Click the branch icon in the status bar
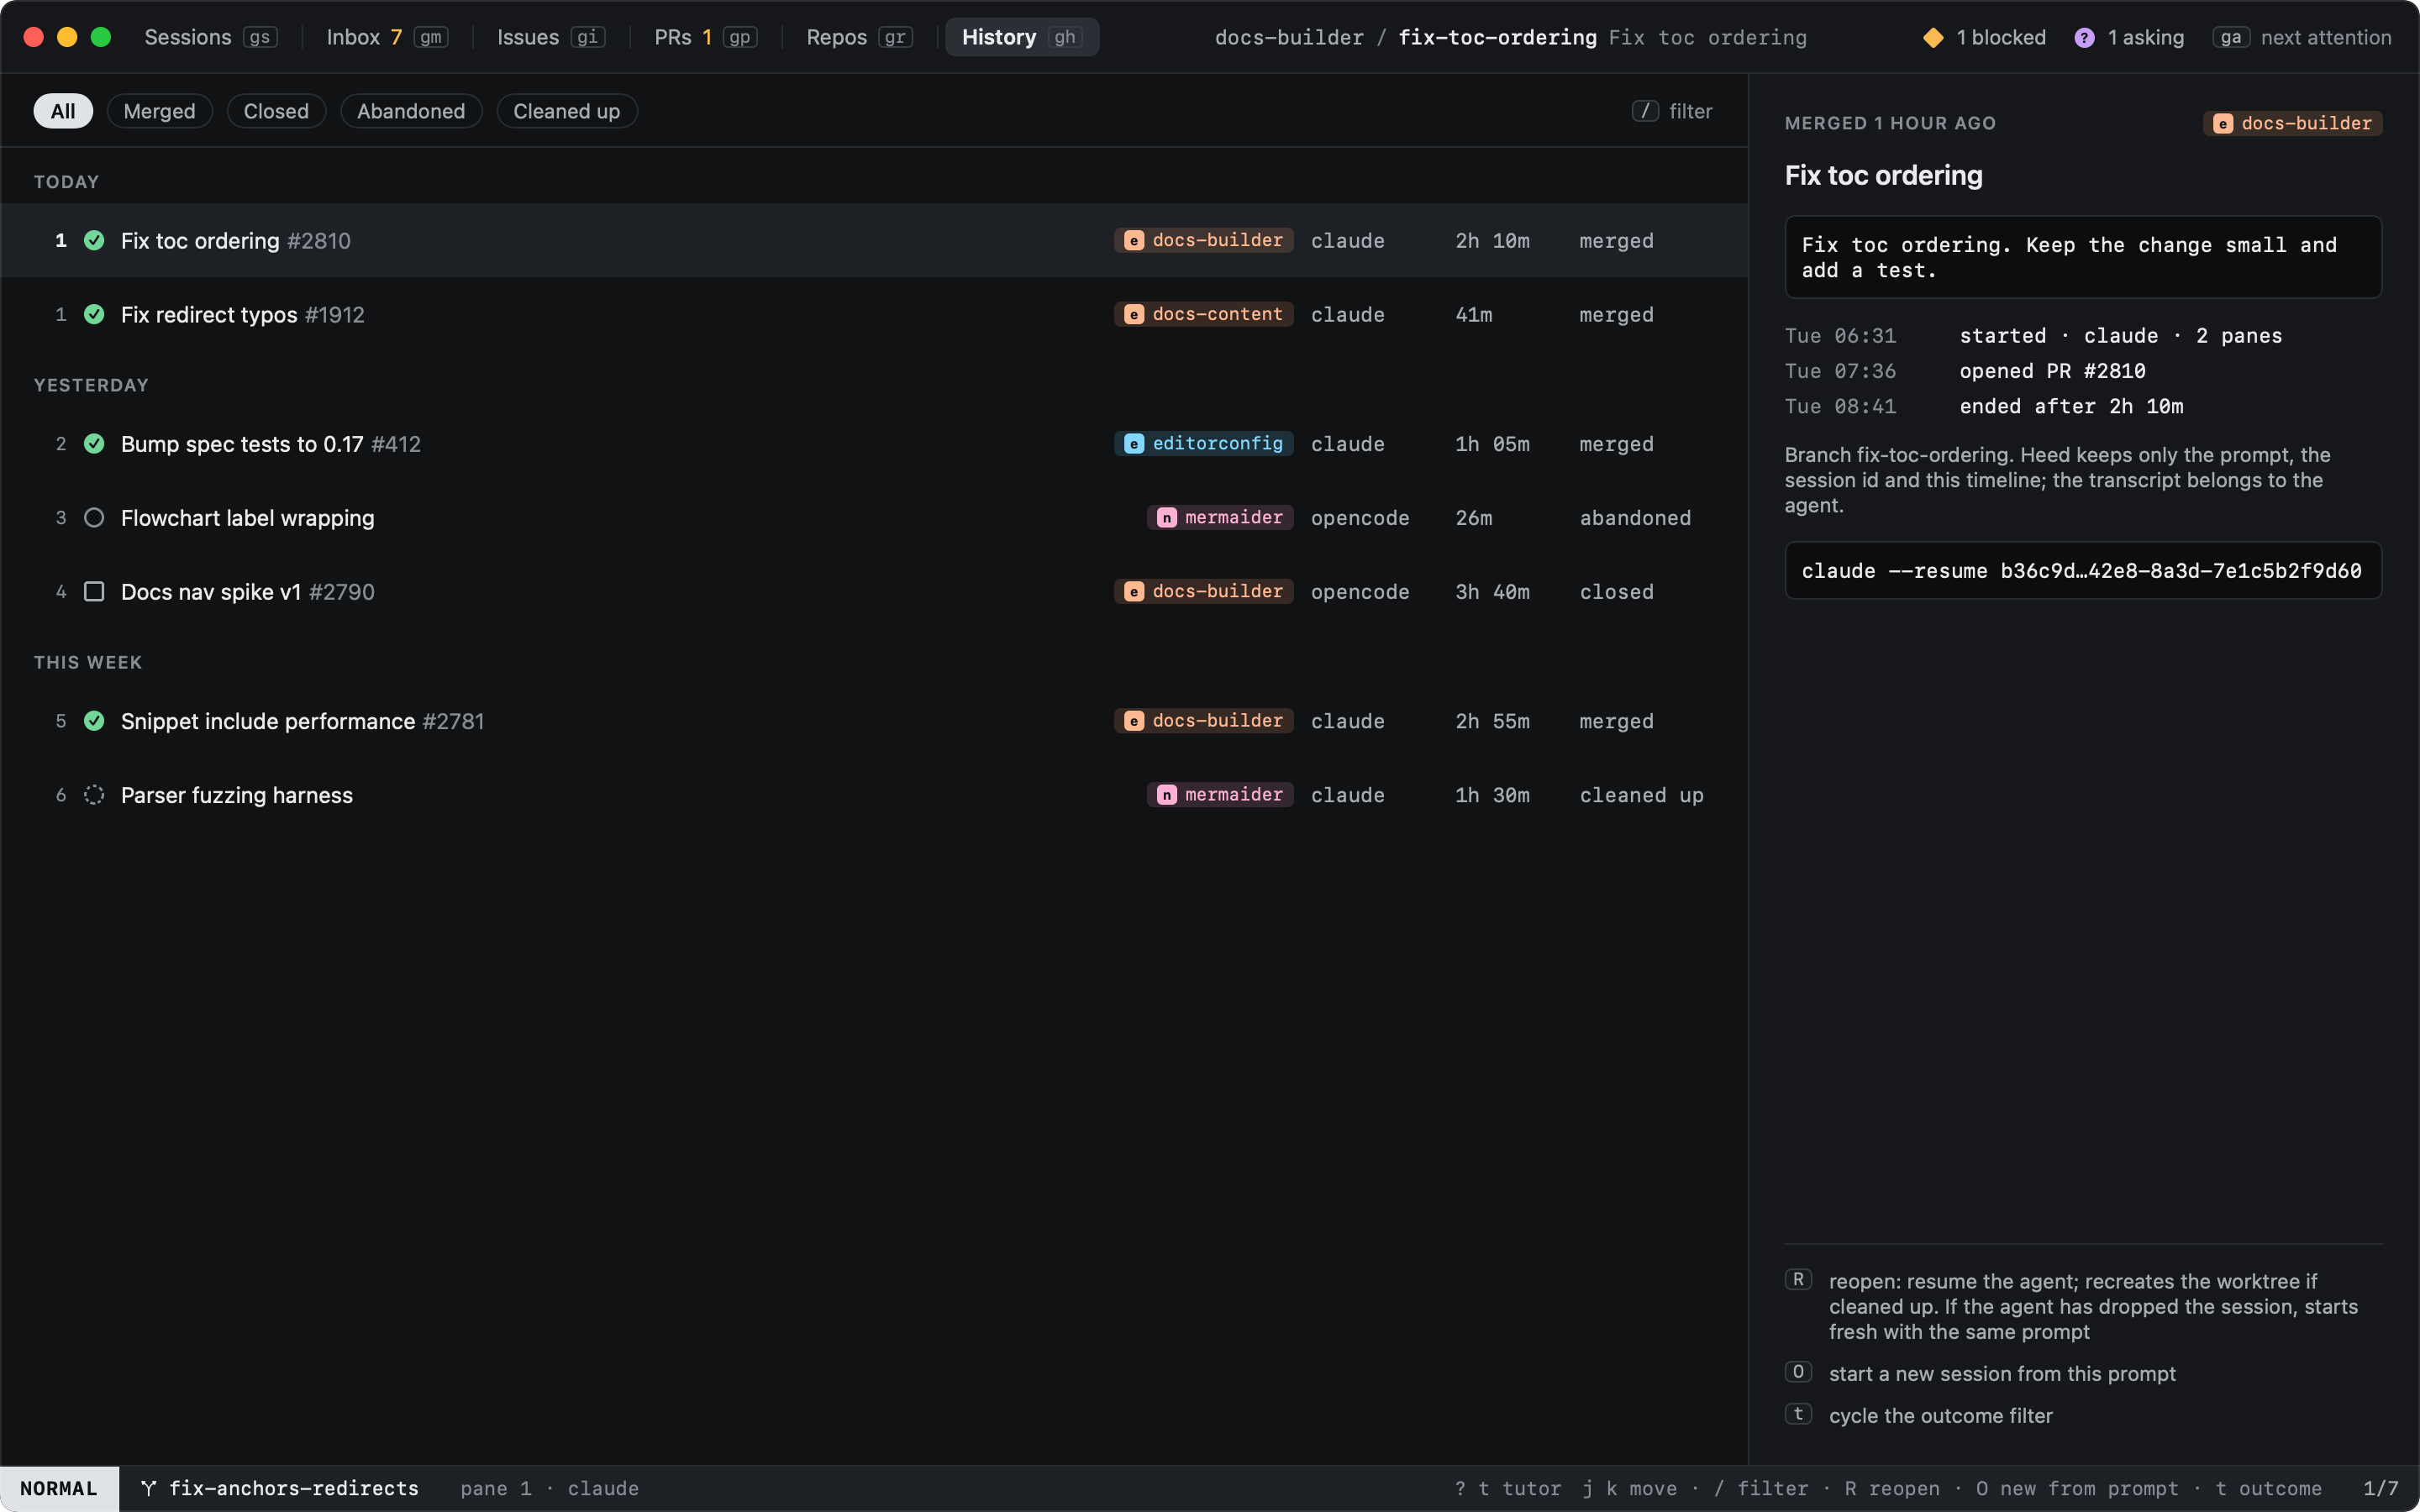This screenshot has height=1512, width=2420. point(148,1488)
